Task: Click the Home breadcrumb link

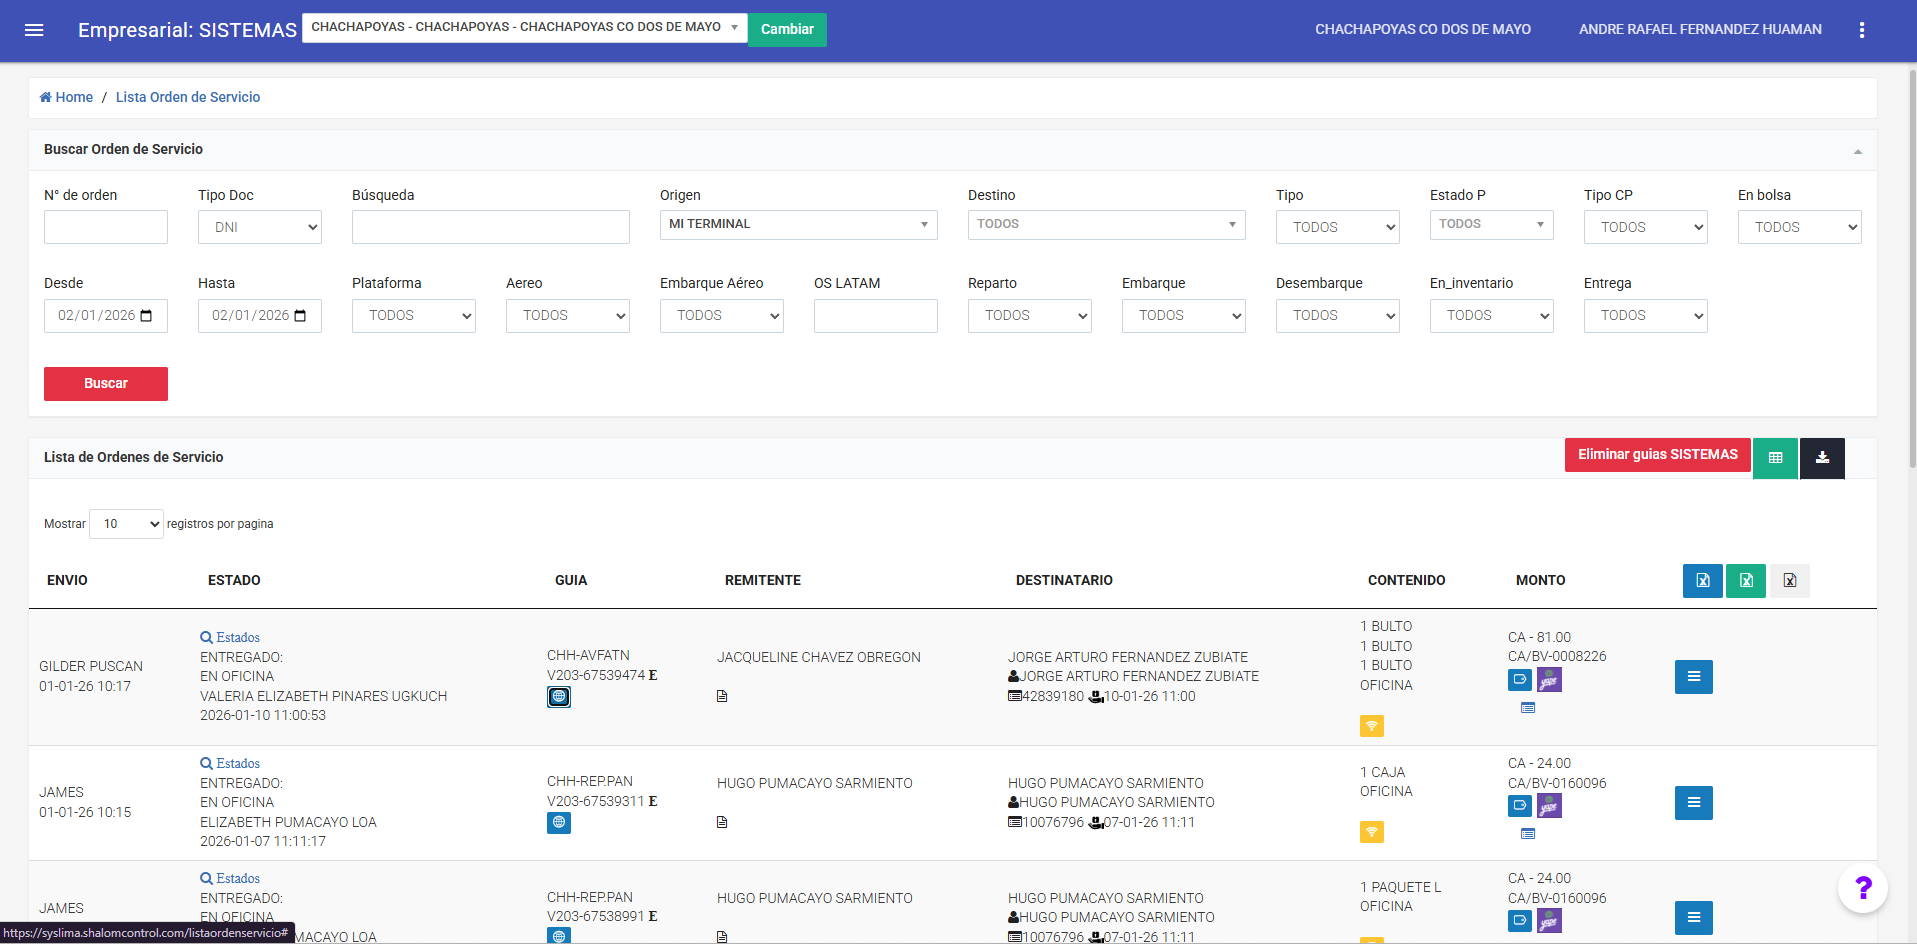Action: click(66, 97)
